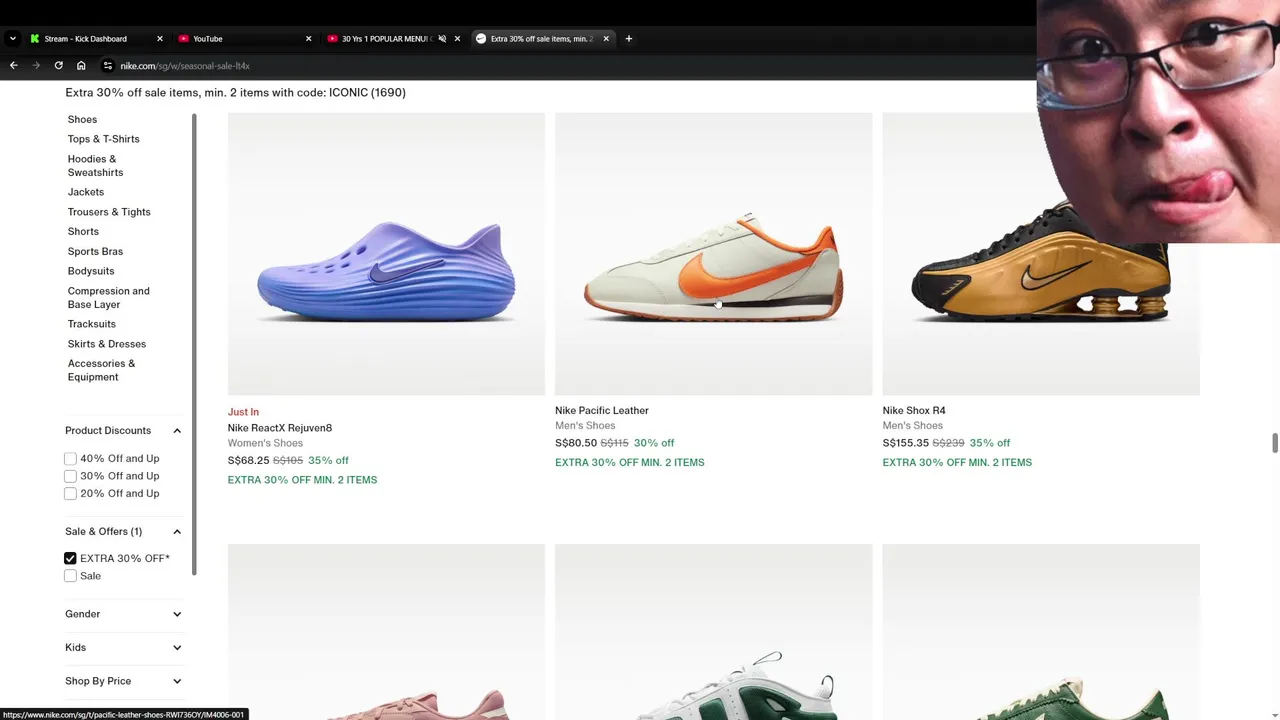
Task: Open the Shorts category
Action: click(x=83, y=231)
